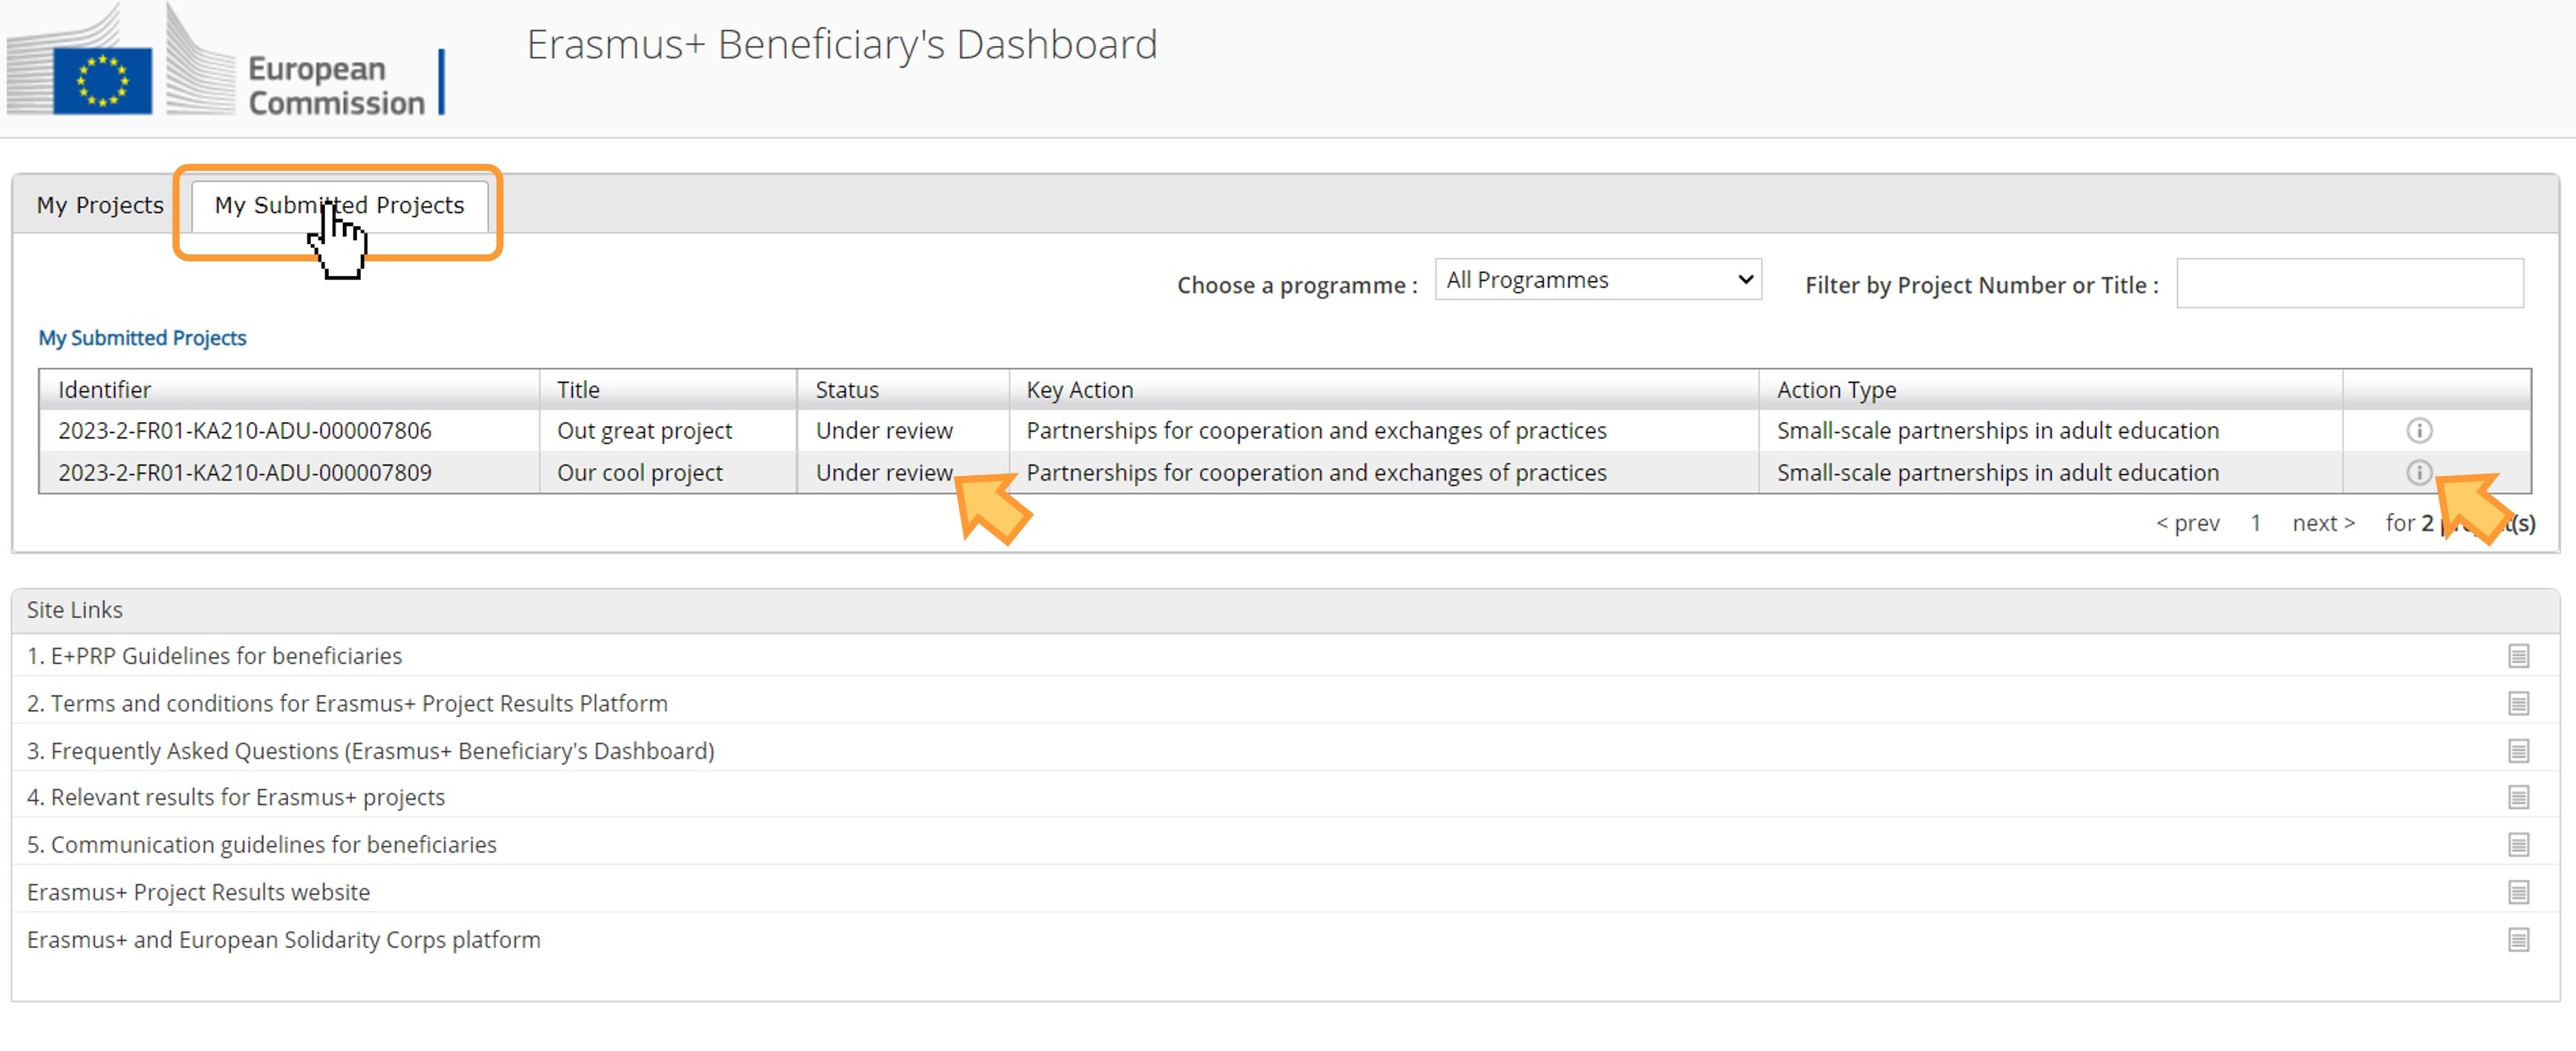The height and width of the screenshot is (1051, 2576).
Task: Open document icon for E+PRP Guidelines
Action: [2518, 656]
